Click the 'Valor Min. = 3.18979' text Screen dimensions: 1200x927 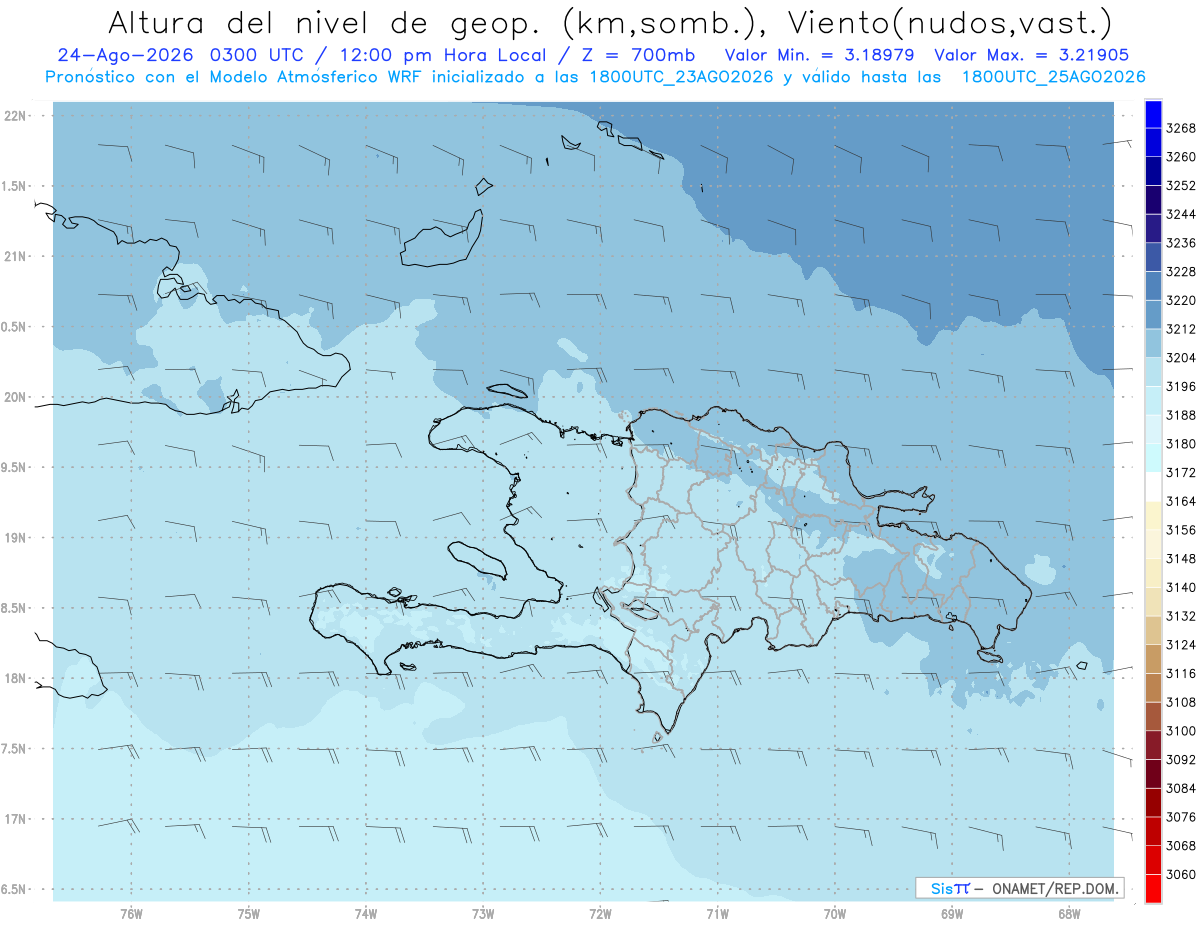coord(821,55)
